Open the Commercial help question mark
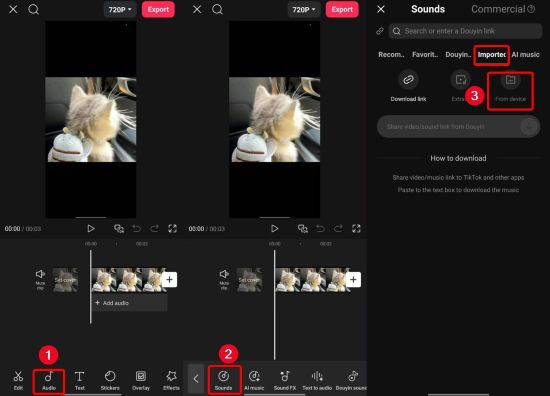 (x=531, y=9)
